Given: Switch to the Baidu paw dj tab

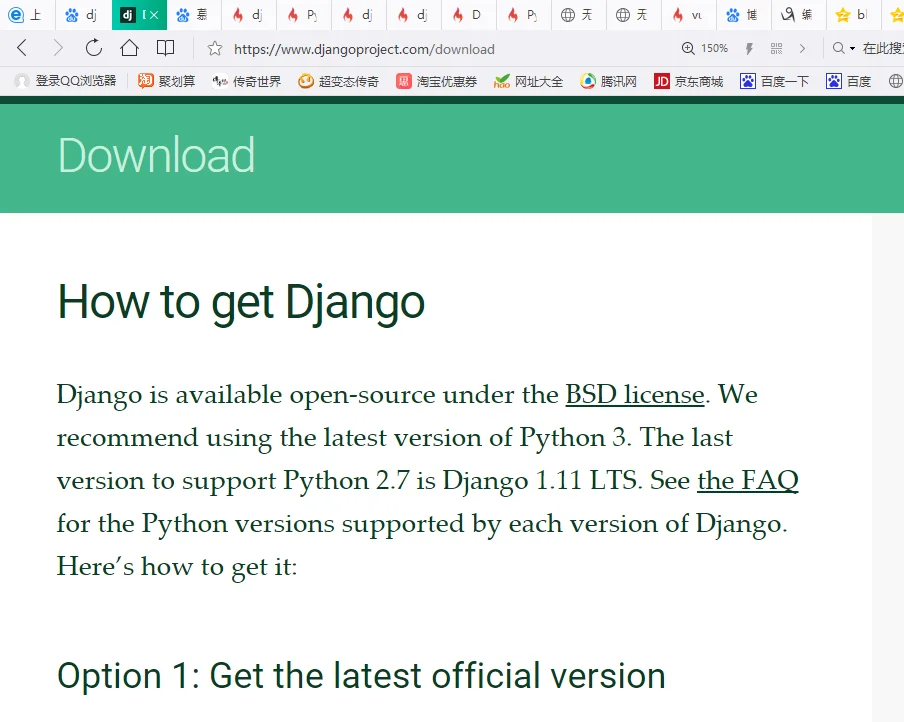Looking at the screenshot, I should (84, 15).
